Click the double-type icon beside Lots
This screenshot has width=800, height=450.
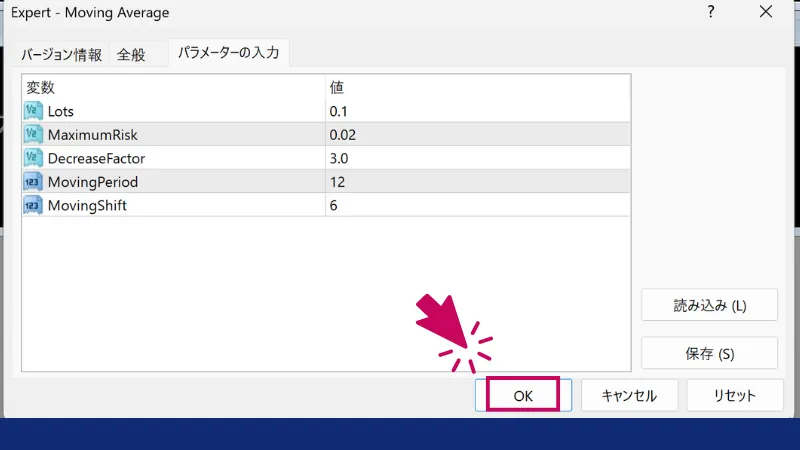point(33,111)
